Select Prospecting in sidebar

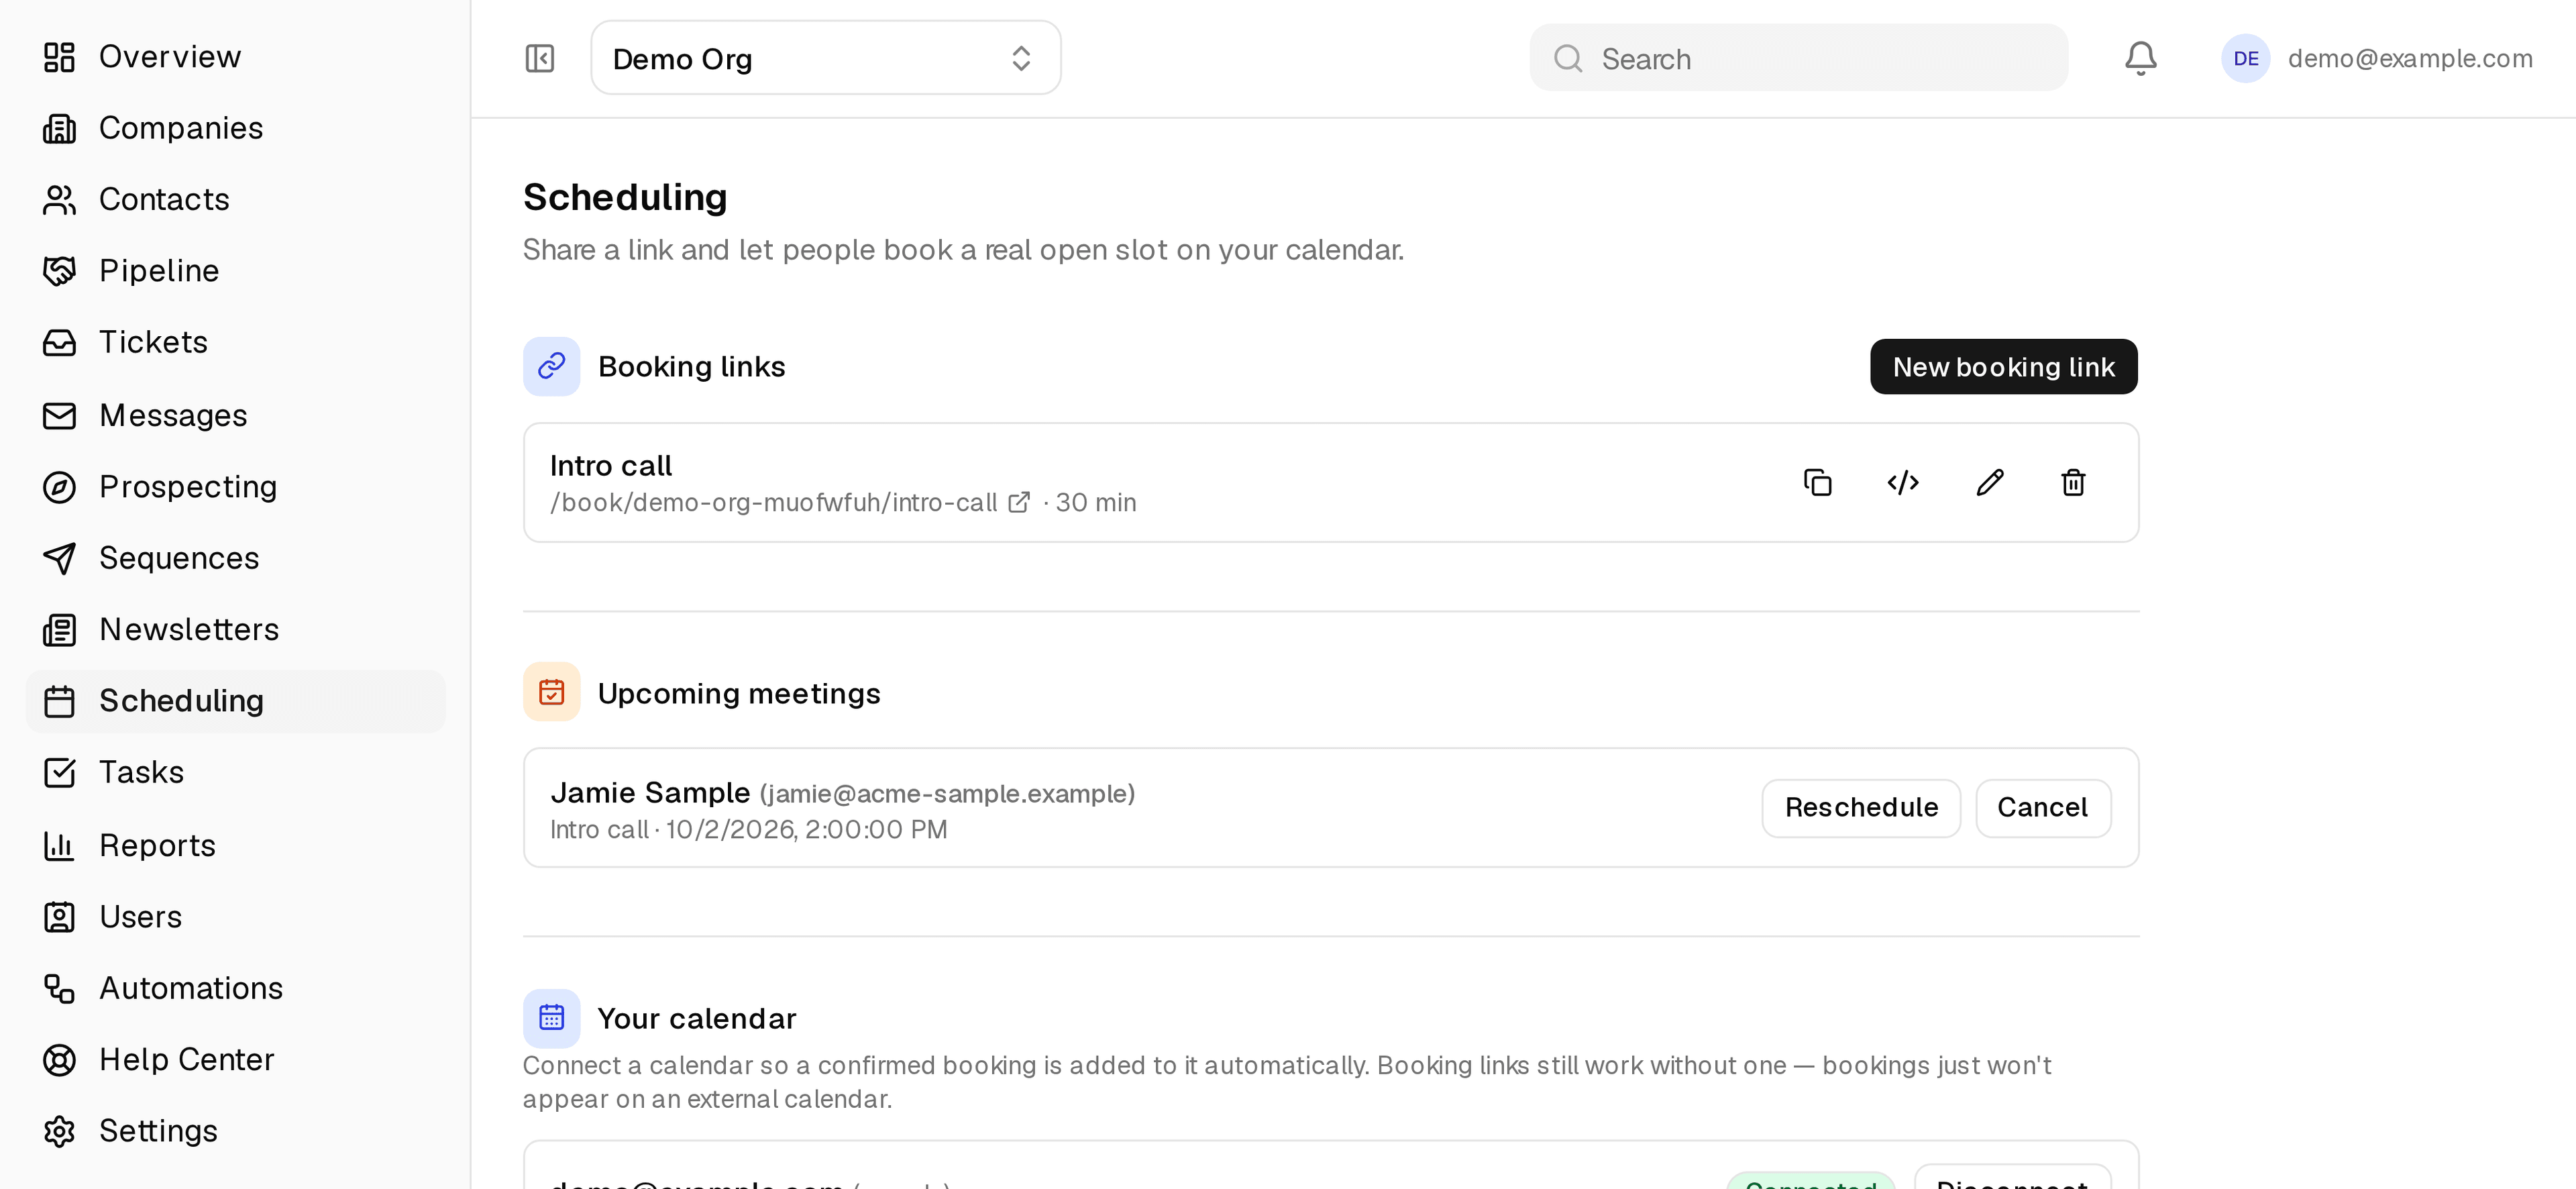coord(236,486)
